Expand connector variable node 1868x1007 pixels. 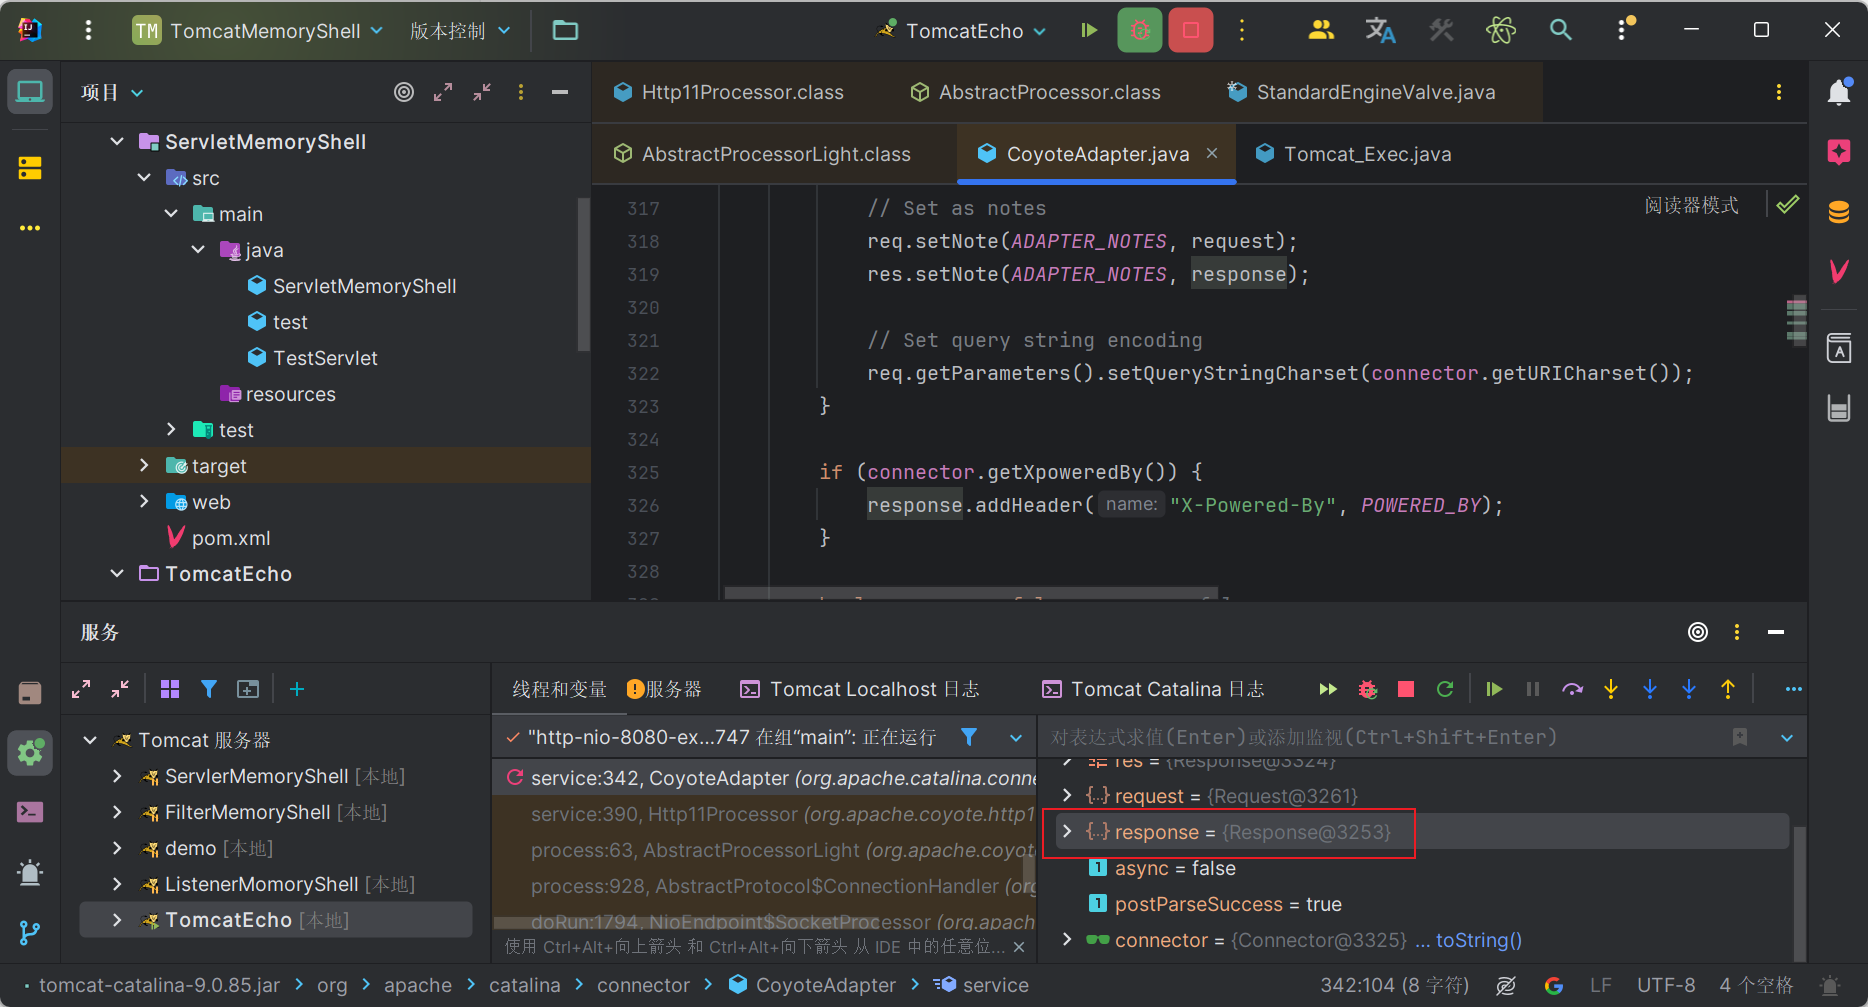[x=1067, y=940]
